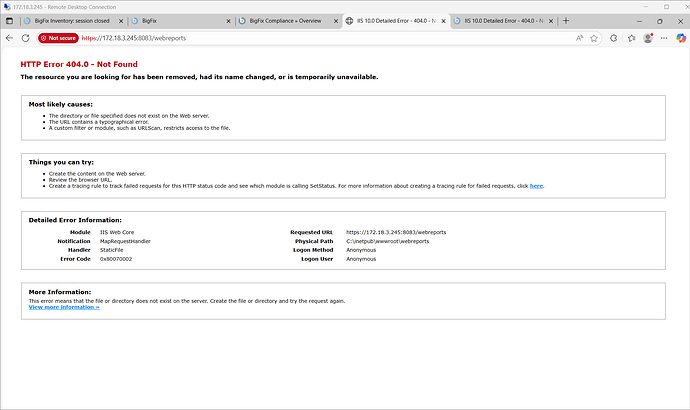Click the Not secure warning badge
Viewport: 690px width, 410px height.
(58, 38)
